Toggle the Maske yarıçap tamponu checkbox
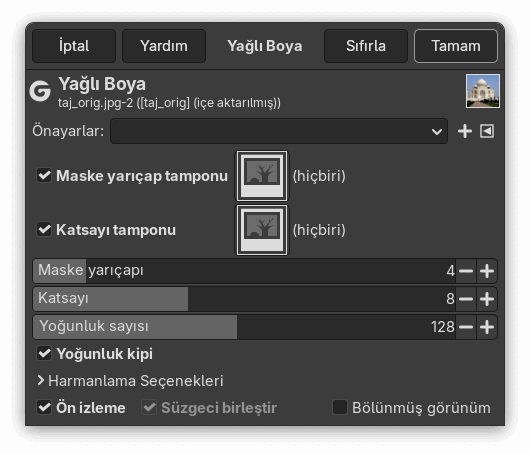This screenshot has height=454, width=530. click(44, 175)
